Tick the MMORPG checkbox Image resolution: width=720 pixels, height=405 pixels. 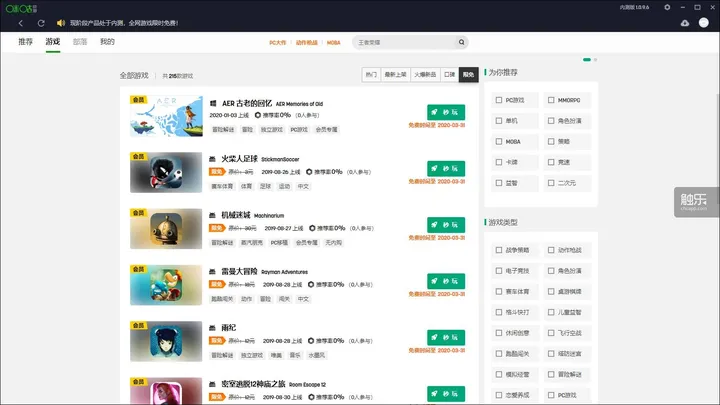(x=551, y=100)
